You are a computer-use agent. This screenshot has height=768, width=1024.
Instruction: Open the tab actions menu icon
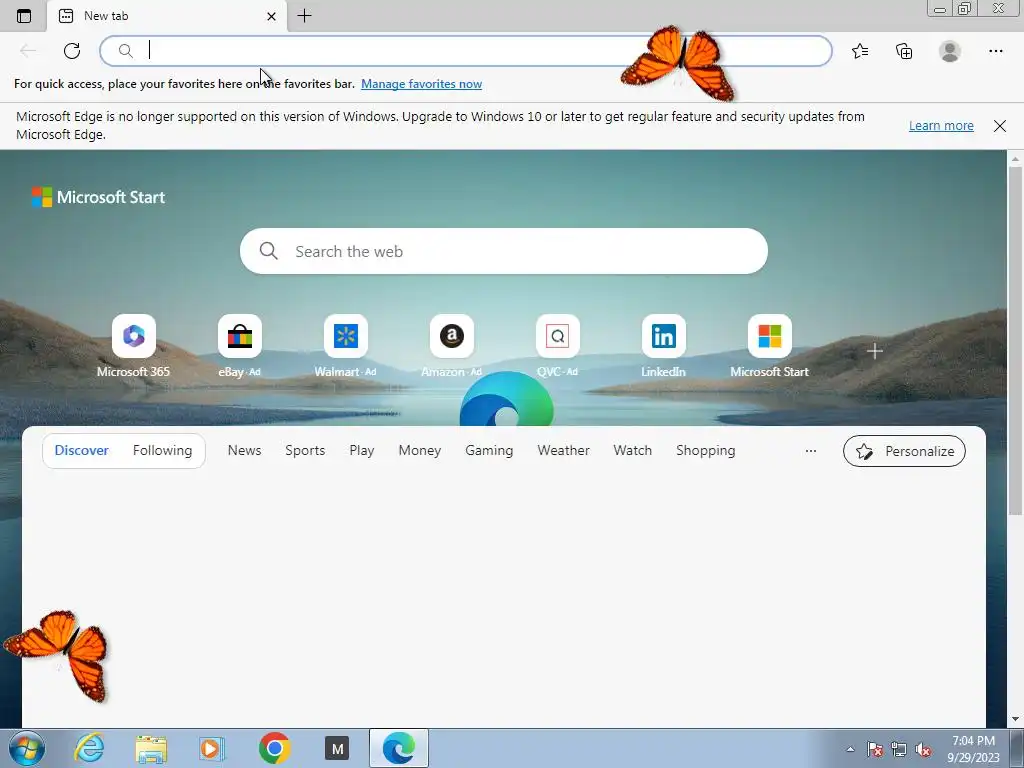[24, 16]
